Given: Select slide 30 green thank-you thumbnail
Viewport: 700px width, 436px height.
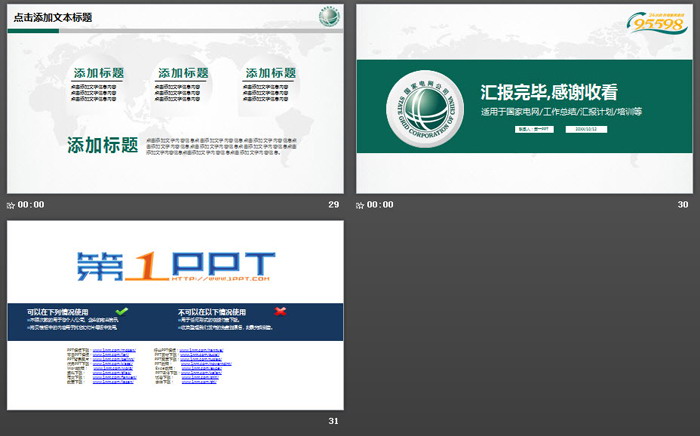Looking at the screenshot, I should point(525,99).
